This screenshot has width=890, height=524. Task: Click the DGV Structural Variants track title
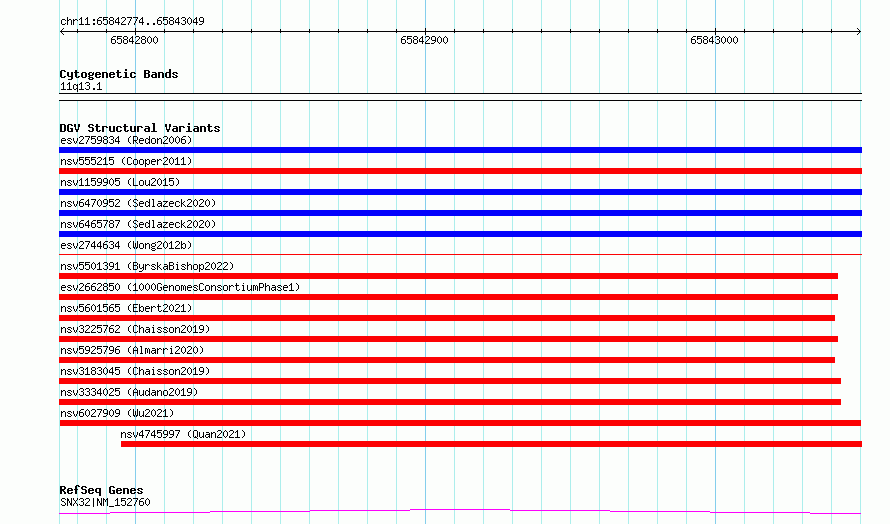tap(140, 128)
